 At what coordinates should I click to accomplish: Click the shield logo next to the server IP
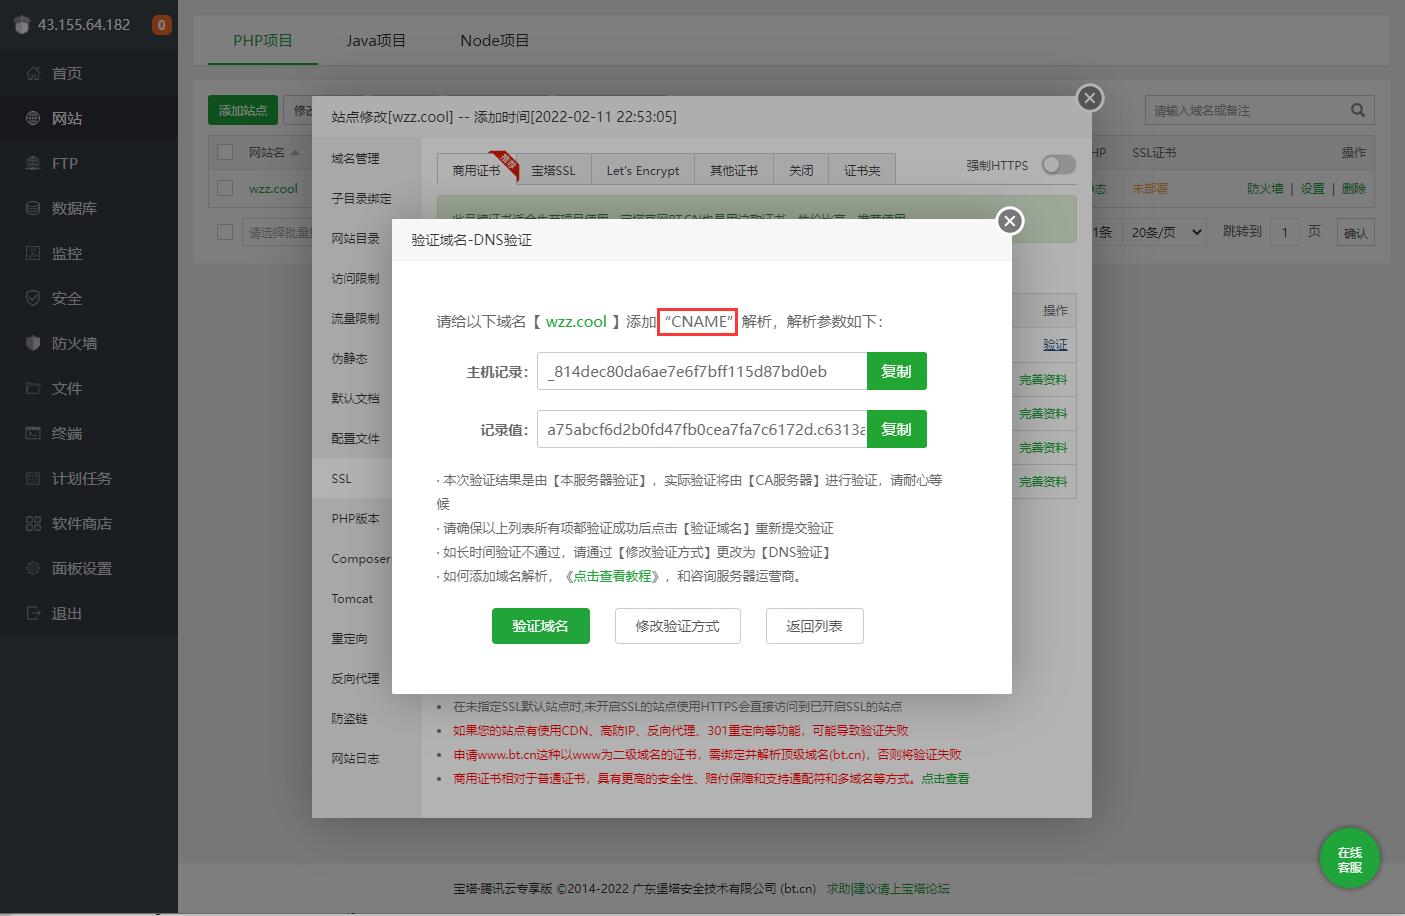coord(22,25)
